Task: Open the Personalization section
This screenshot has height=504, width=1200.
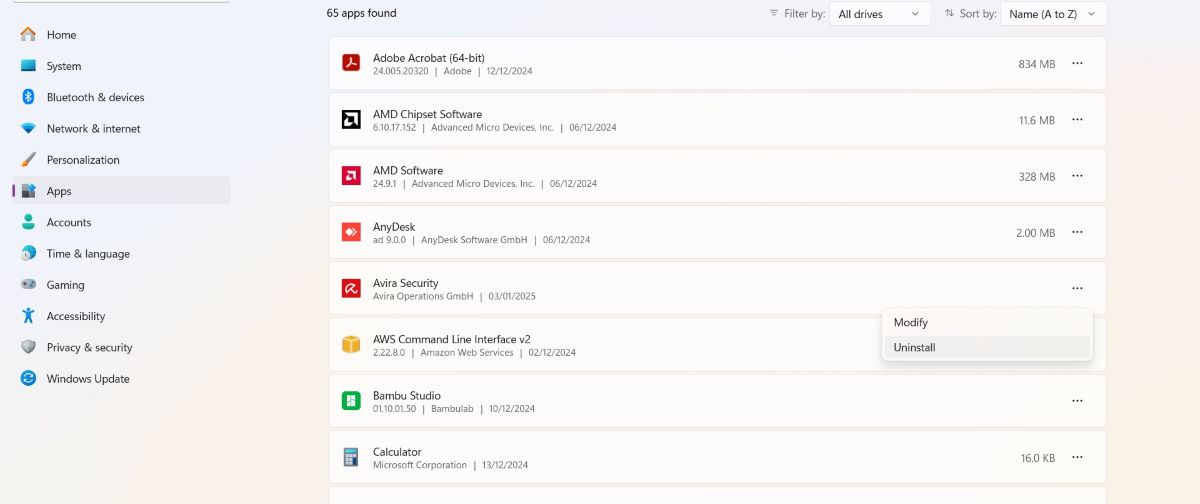Action: point(121,160)
